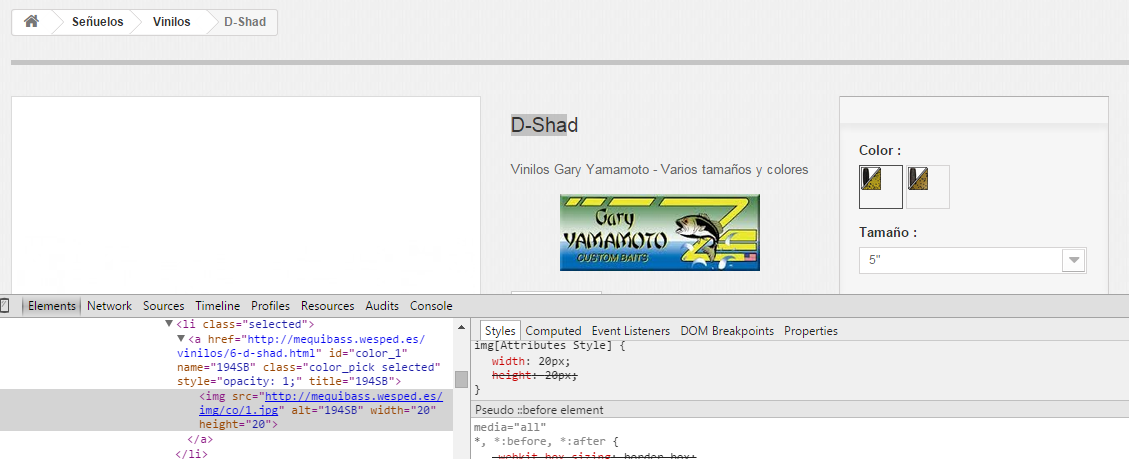Switch to the Resources panel
The height and width of the screenshot is (459, 1129).
click(328, 306)
